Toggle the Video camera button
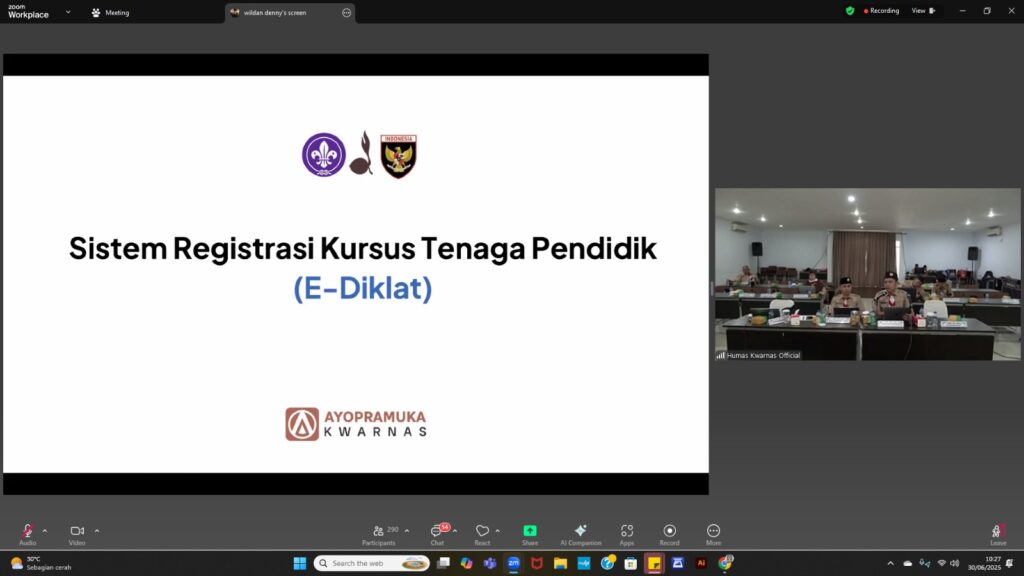The height and width of the screenshot is (576, 1024). click(77, 534)
